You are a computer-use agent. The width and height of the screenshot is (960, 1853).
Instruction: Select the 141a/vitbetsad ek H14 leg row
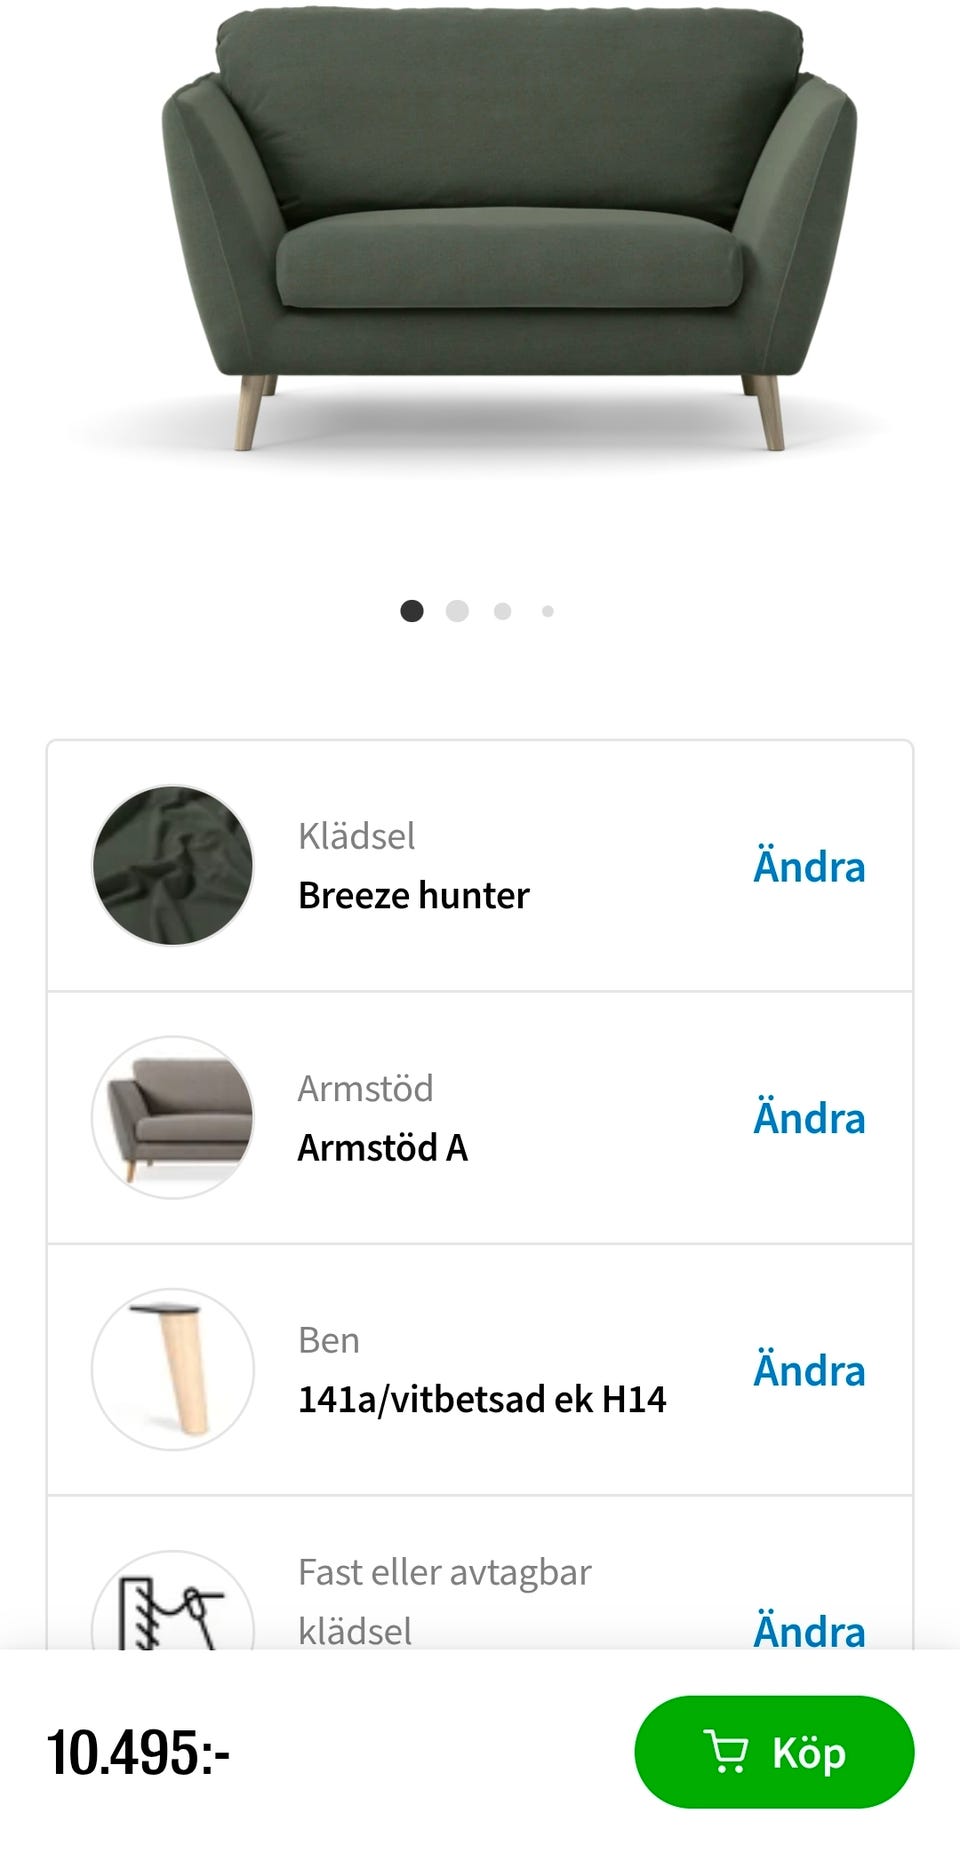pyautogui.click(x=482, y=1399)
